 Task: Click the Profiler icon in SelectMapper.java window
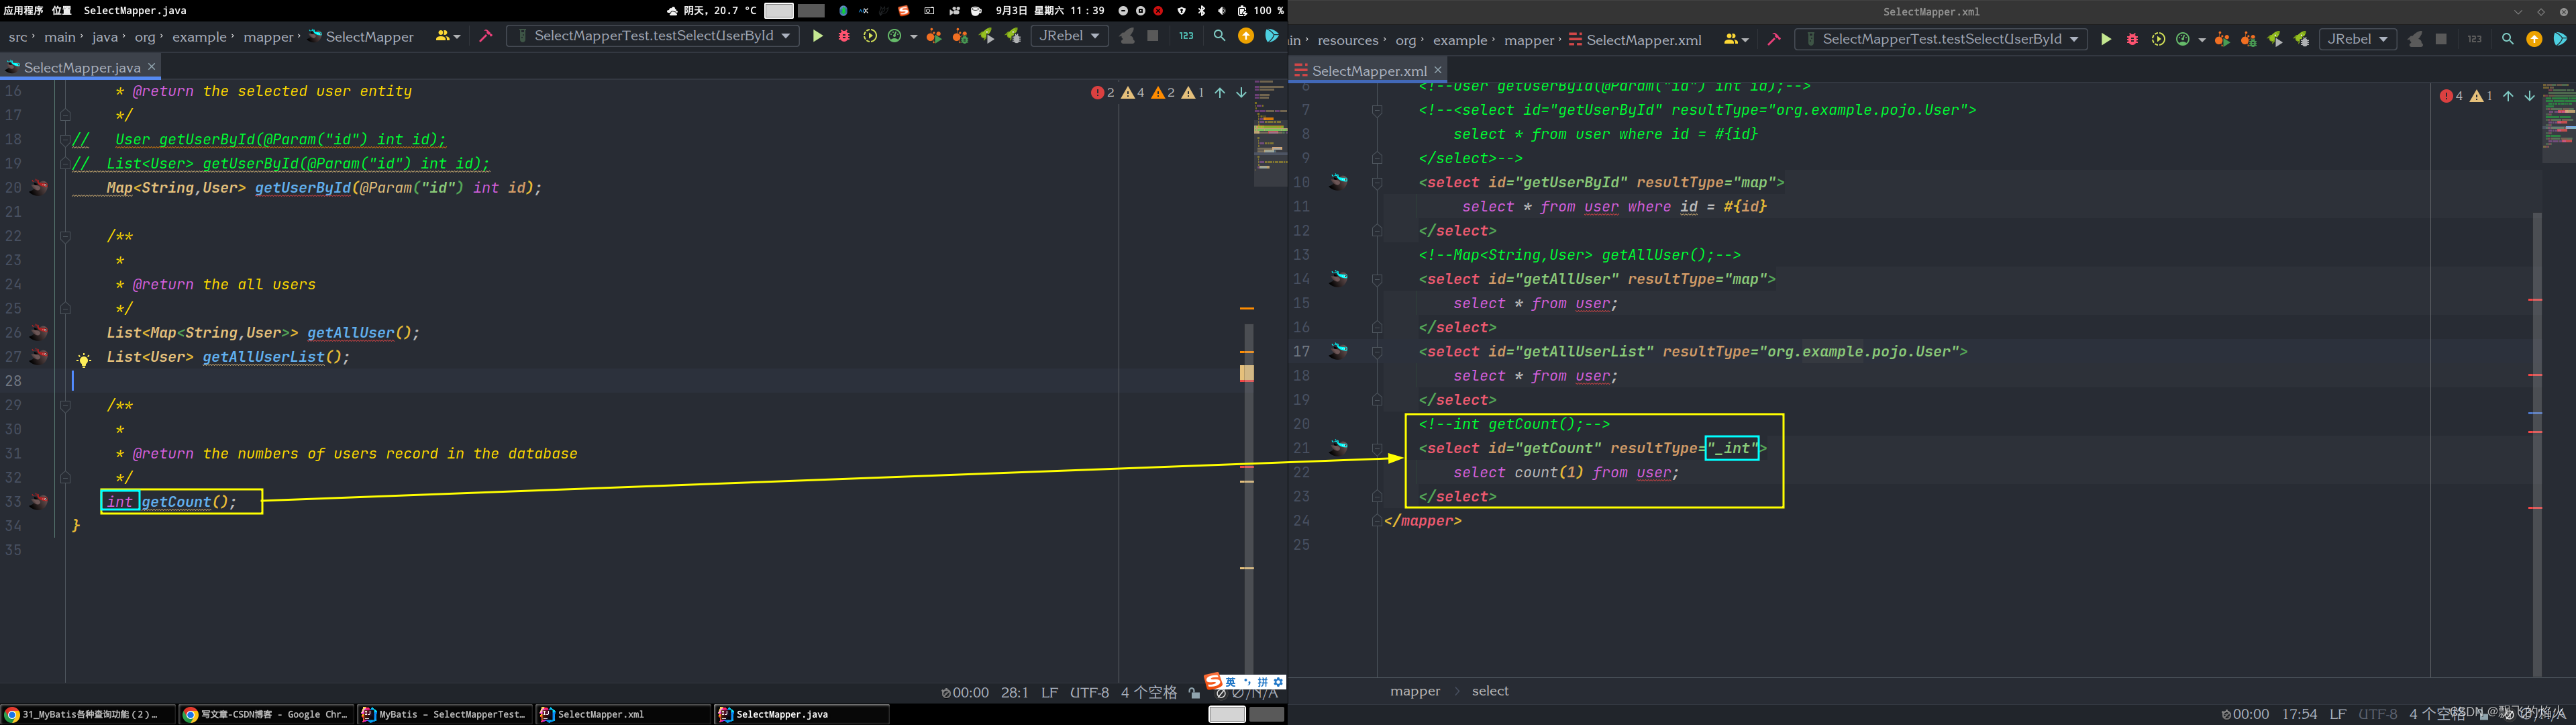pyautogui.click(x=895, y=36)
